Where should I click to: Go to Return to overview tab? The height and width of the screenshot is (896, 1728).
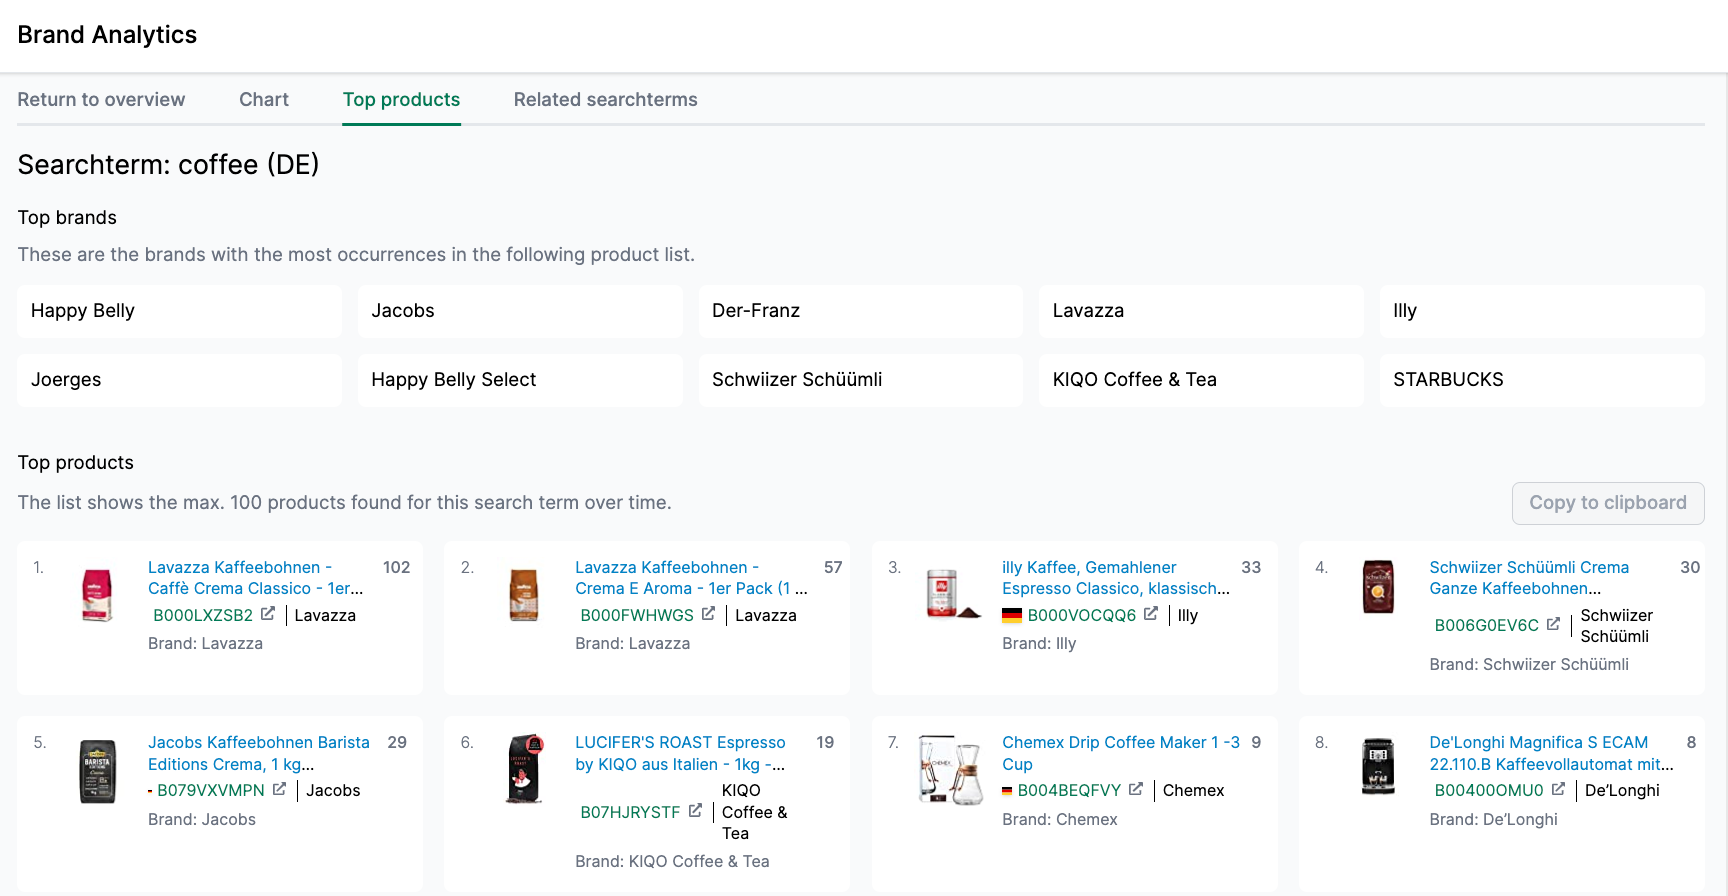coord(101,100)
